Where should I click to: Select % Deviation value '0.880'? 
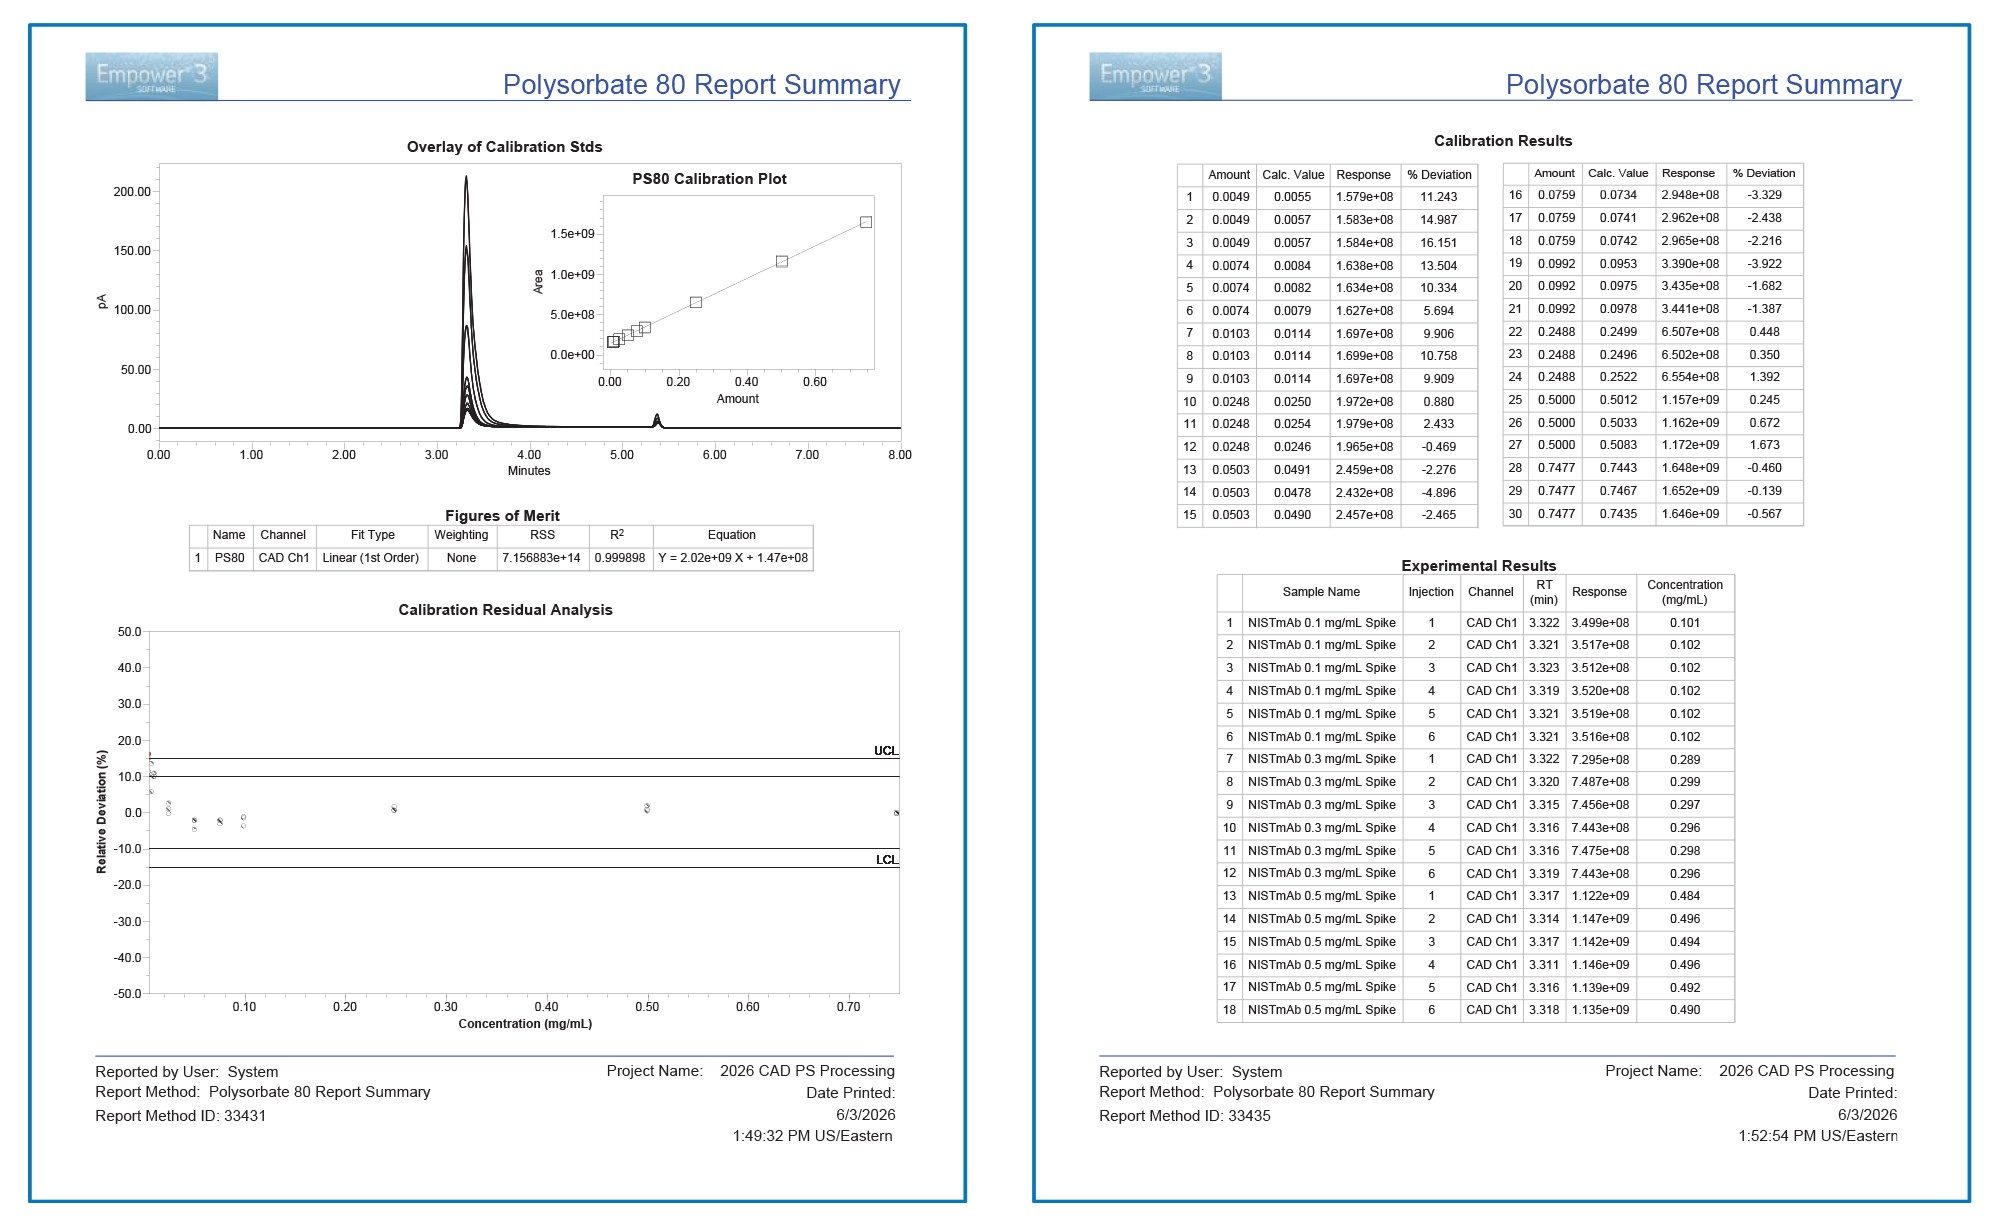[1438, 402]
